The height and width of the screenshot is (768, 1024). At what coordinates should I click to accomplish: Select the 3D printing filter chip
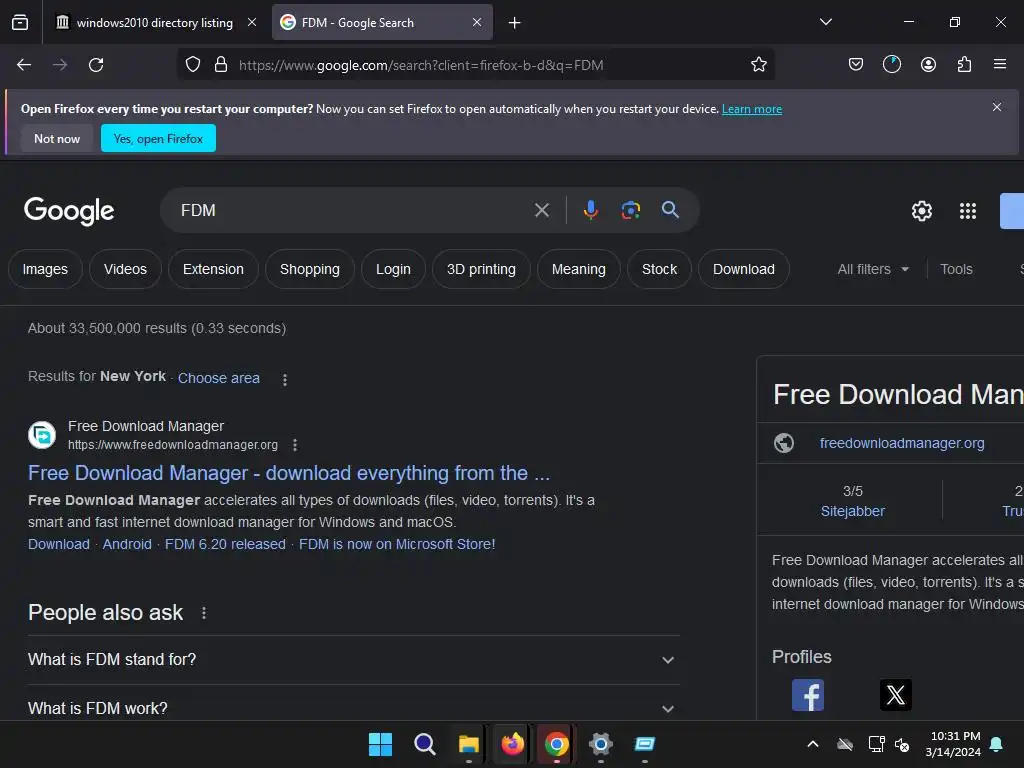pyautogui.click(x=481, y=269)
